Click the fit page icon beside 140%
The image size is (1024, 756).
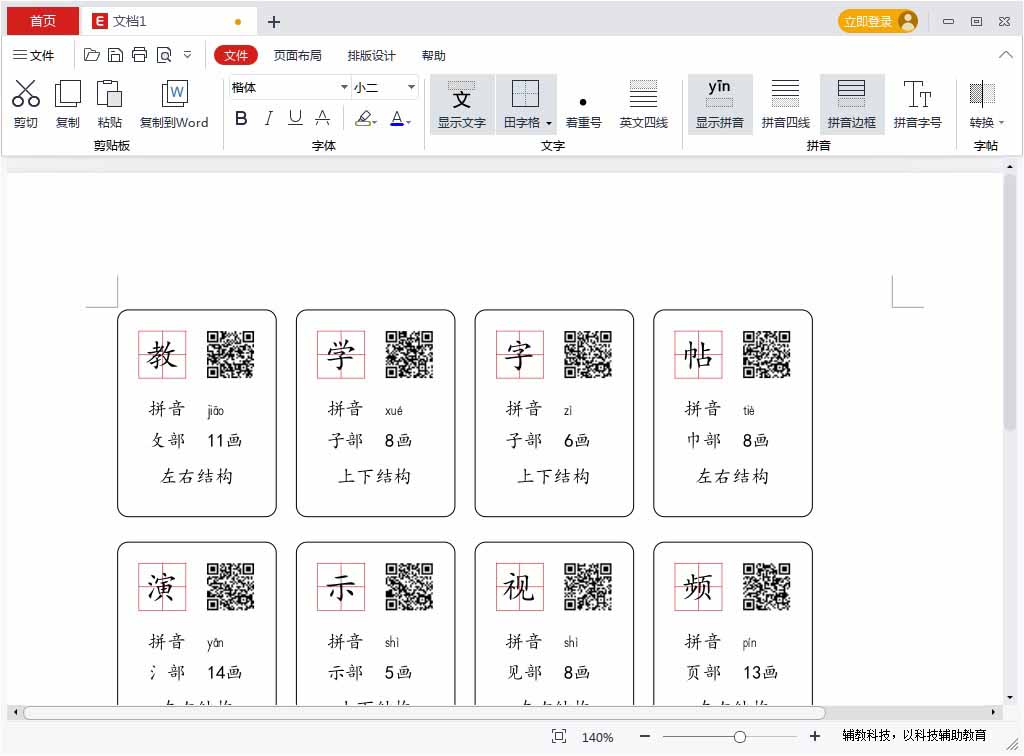tap(559, 736)
